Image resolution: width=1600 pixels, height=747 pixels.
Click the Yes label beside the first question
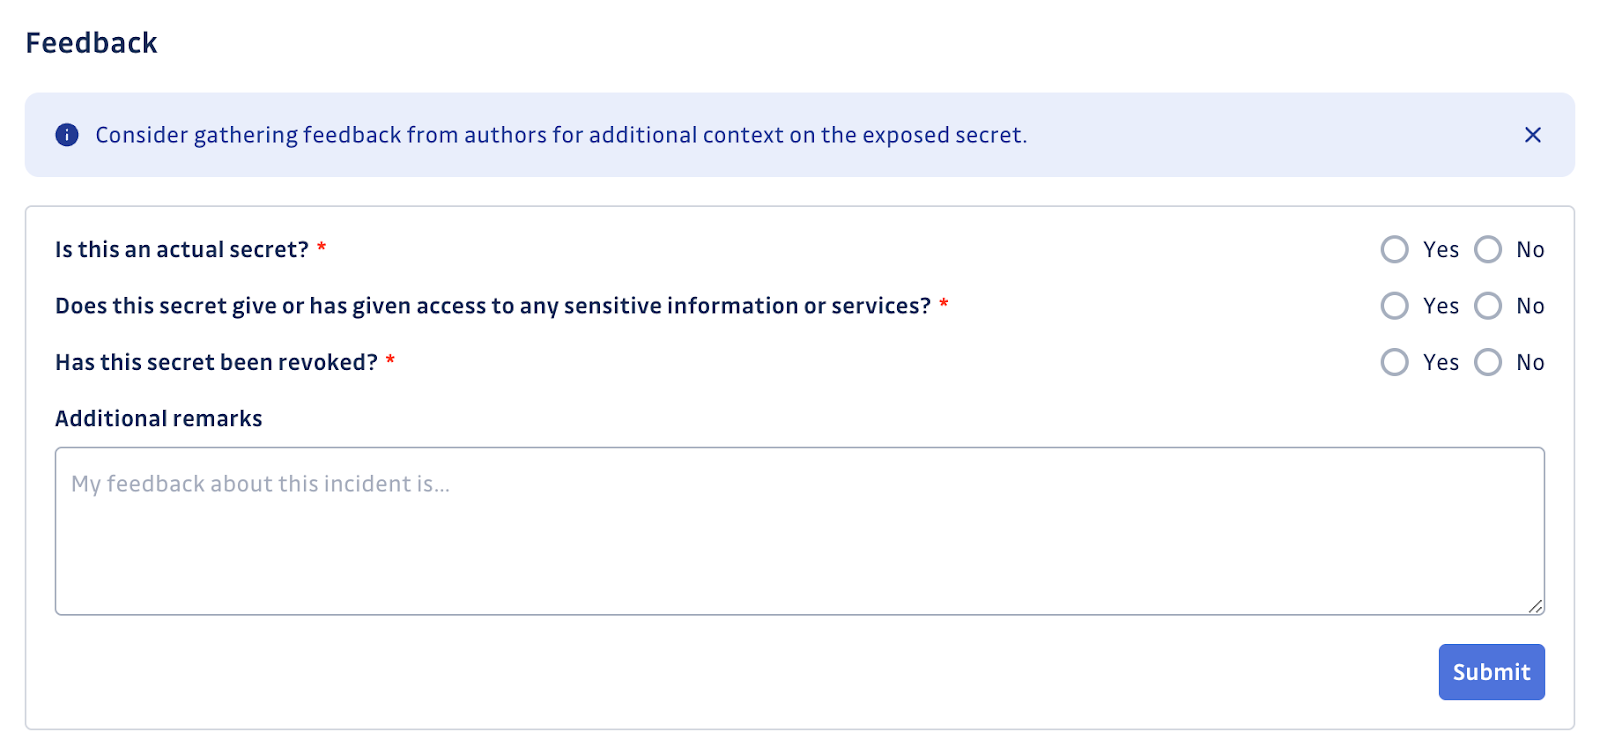pyautogui.click(x=1440, y=249)
